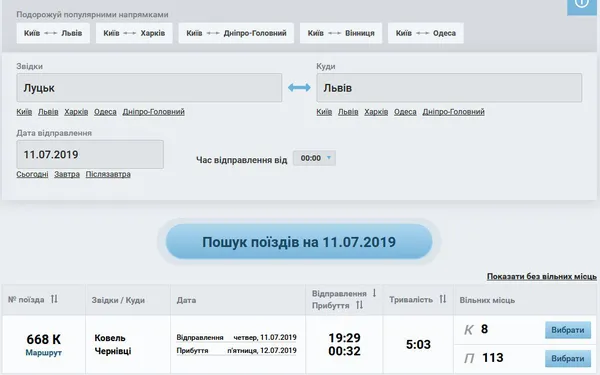Open Маршрут link for train 668 К

tap(44, 352)
